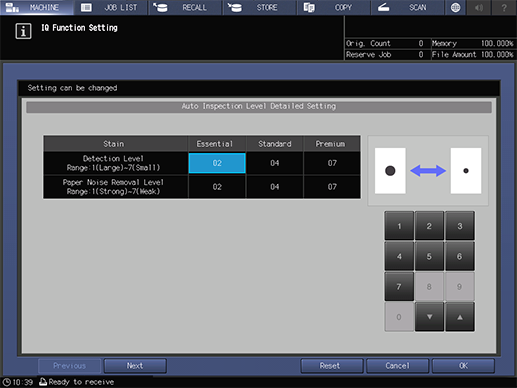Viewport: 517px width, 388px height.
Task: Select Essential Detection Level cell 02
Action: tap(217, 163)
